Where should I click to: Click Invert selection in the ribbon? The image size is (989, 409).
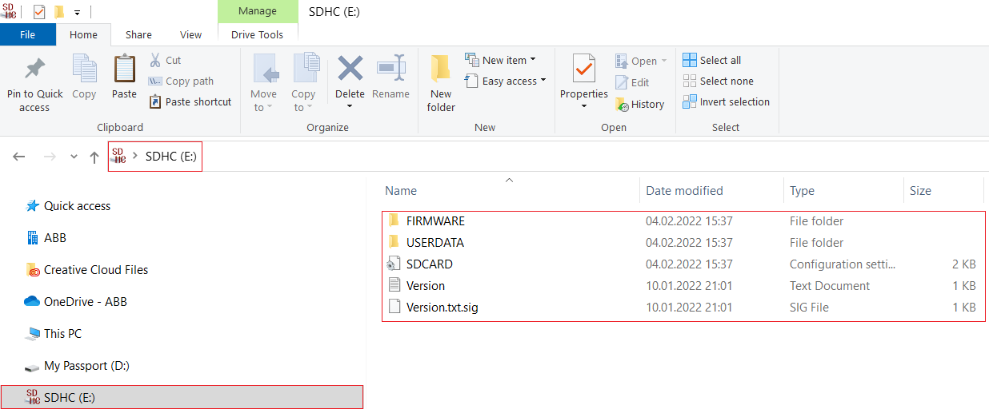click(726, 102)
